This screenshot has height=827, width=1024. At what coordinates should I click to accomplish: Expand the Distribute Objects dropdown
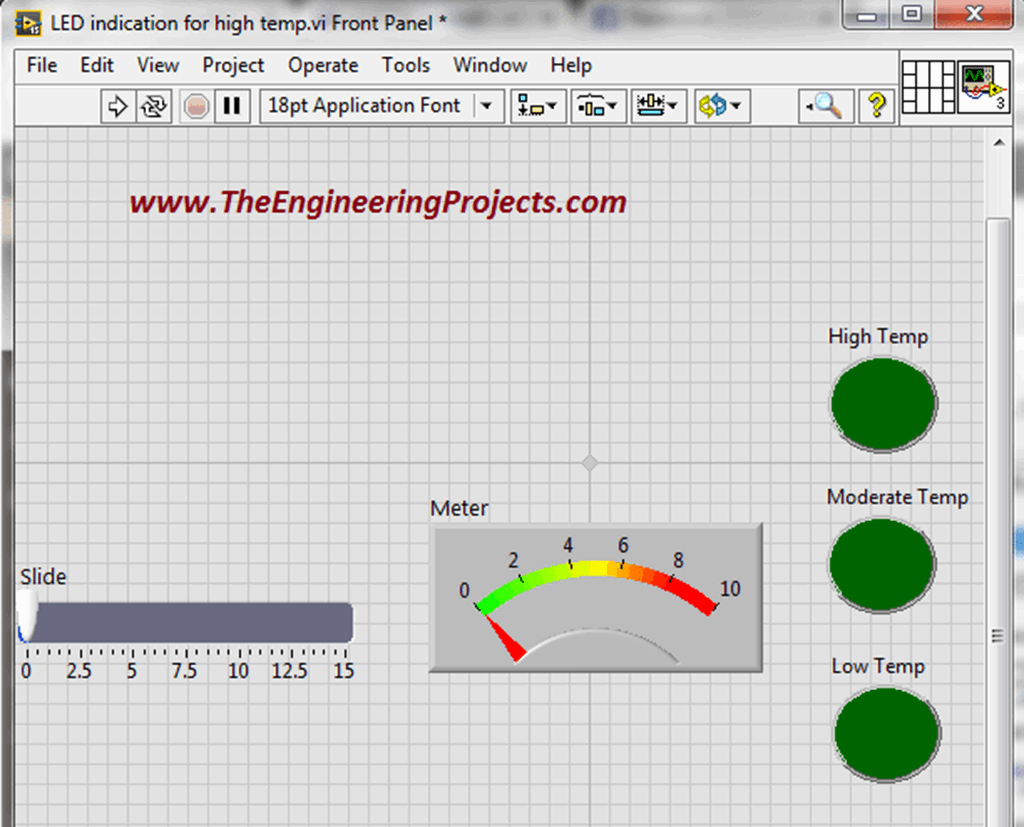599,106
